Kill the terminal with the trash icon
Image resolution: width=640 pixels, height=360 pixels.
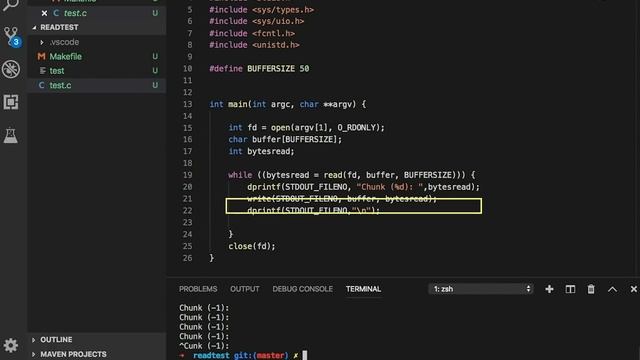click(591, 289)
